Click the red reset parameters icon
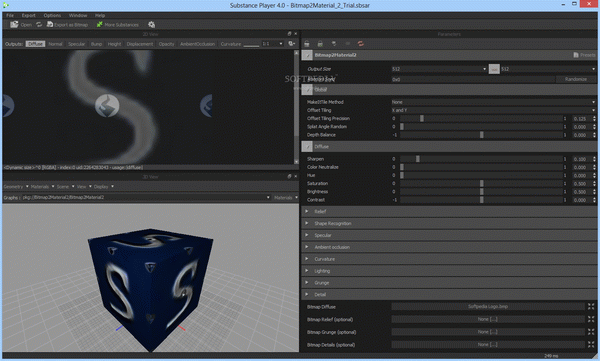600x361 pixels. point(360,44)
